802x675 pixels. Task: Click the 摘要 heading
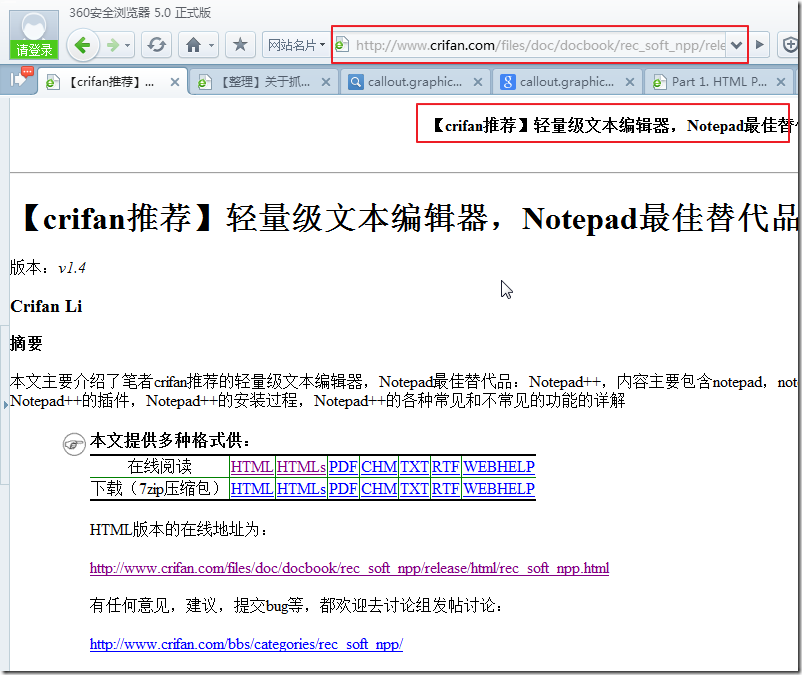tap(26, 344)
